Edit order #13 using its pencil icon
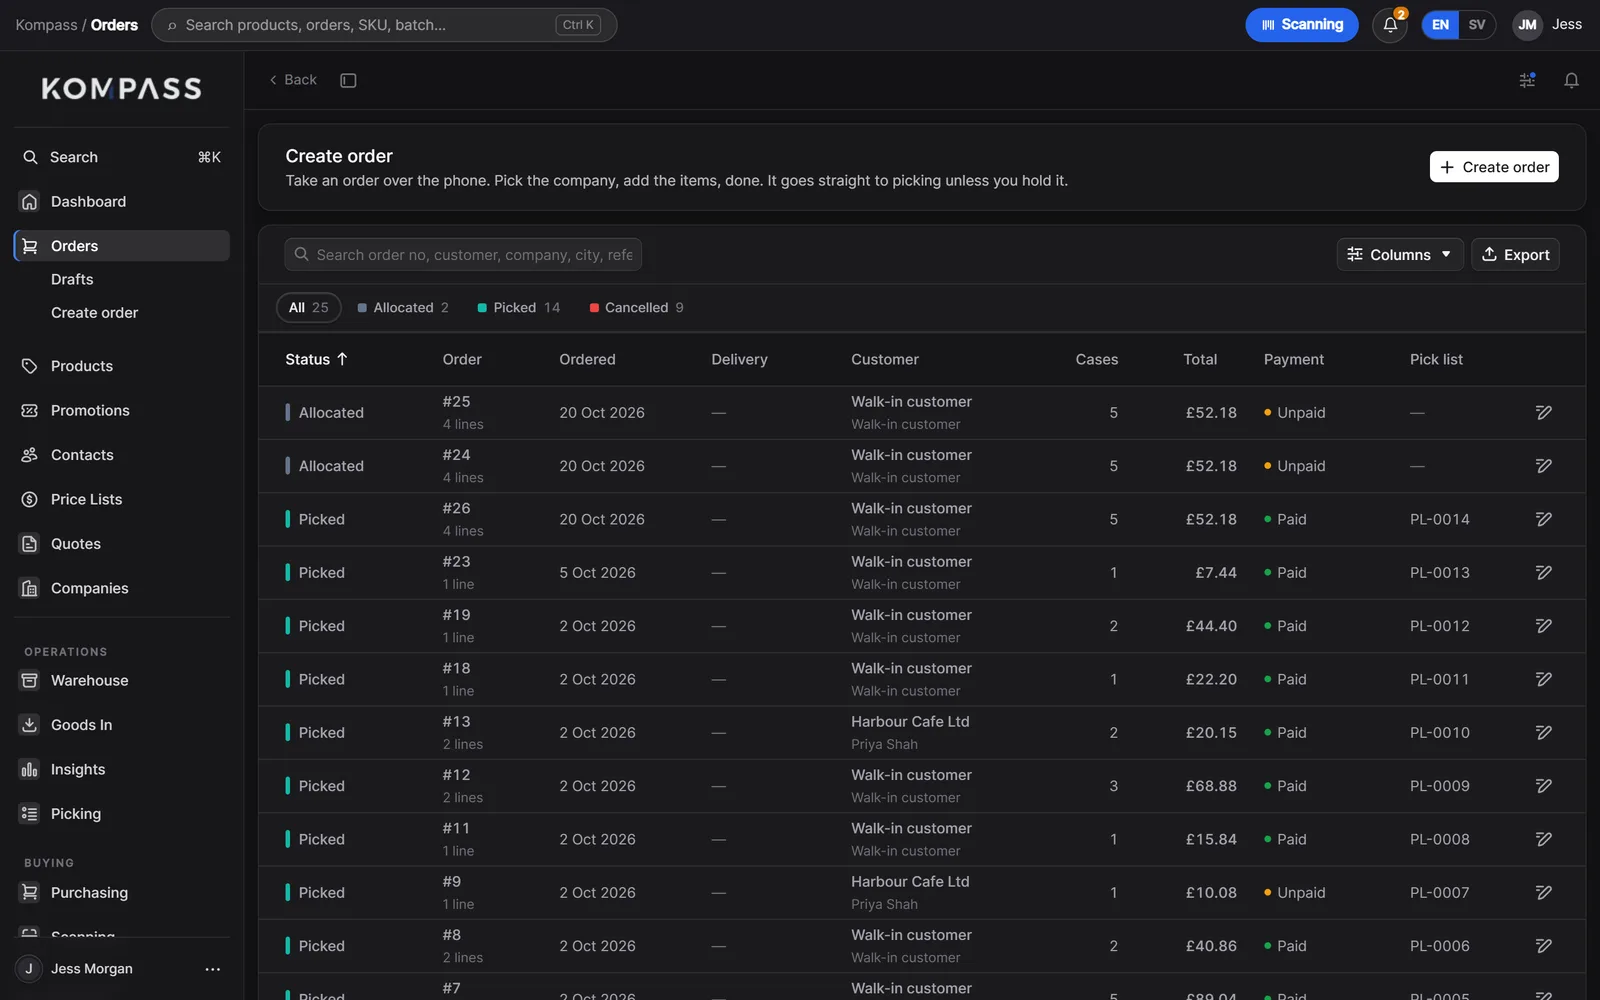This screenshot has width=1600, height=1000. (x=1544, y=733)
